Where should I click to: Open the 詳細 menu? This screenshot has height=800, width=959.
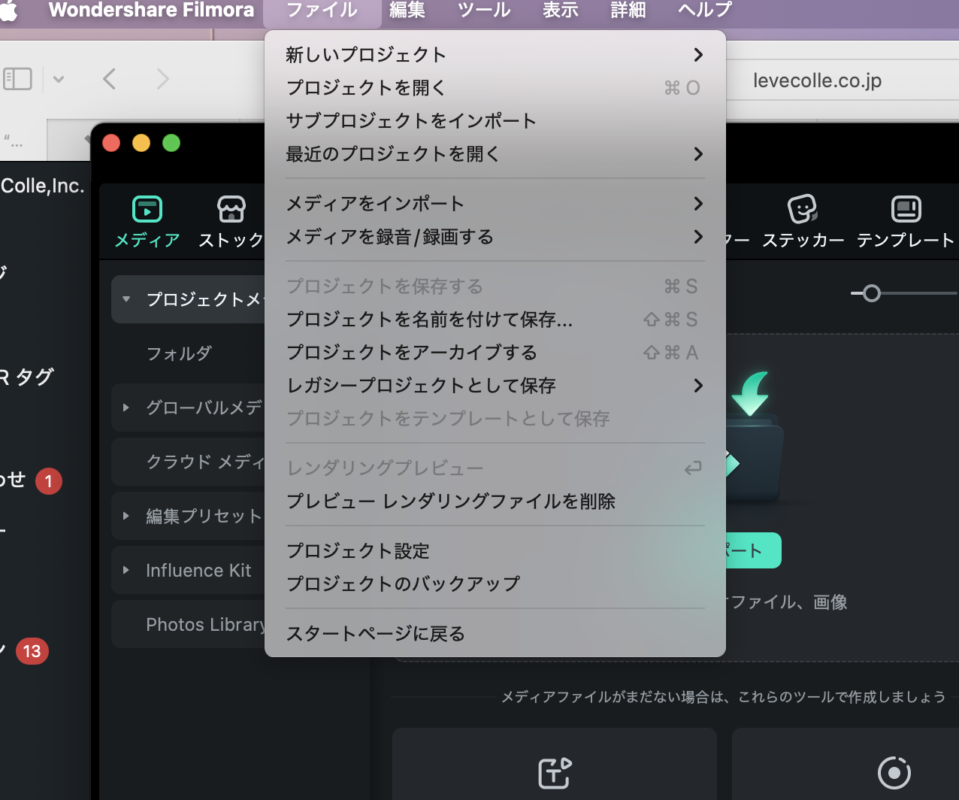pos(628,10)
